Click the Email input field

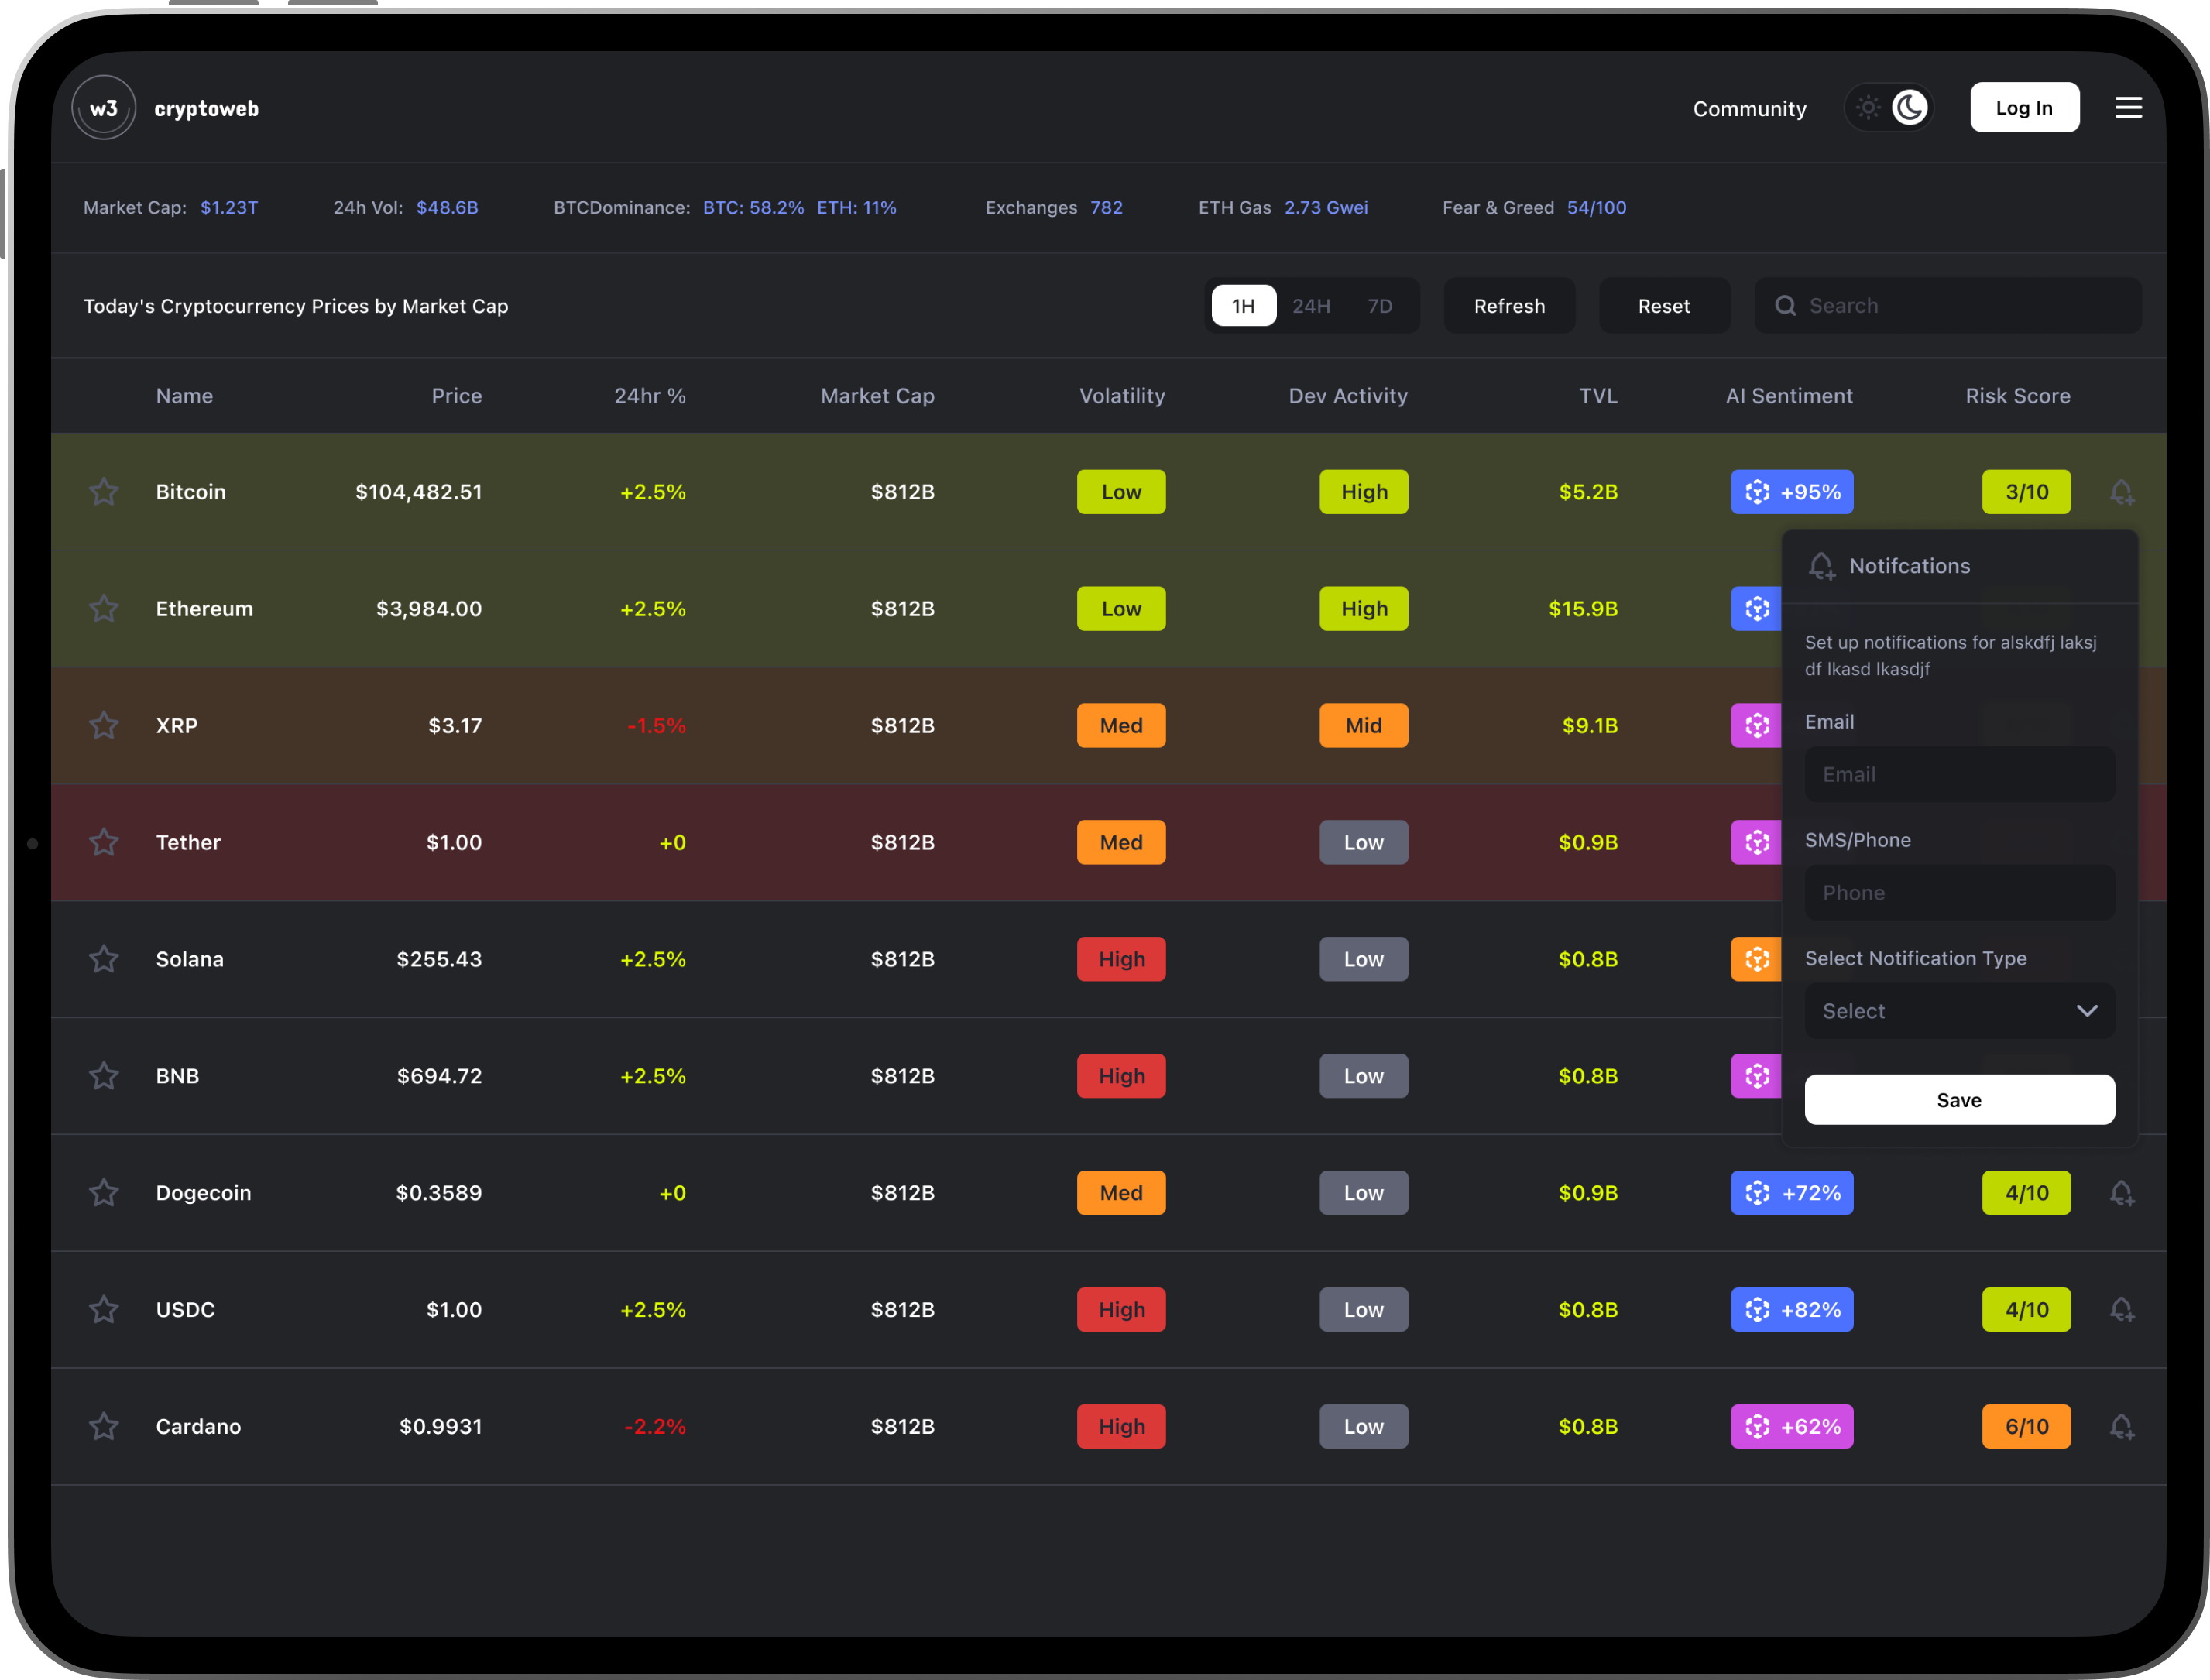coord(1958,774)
